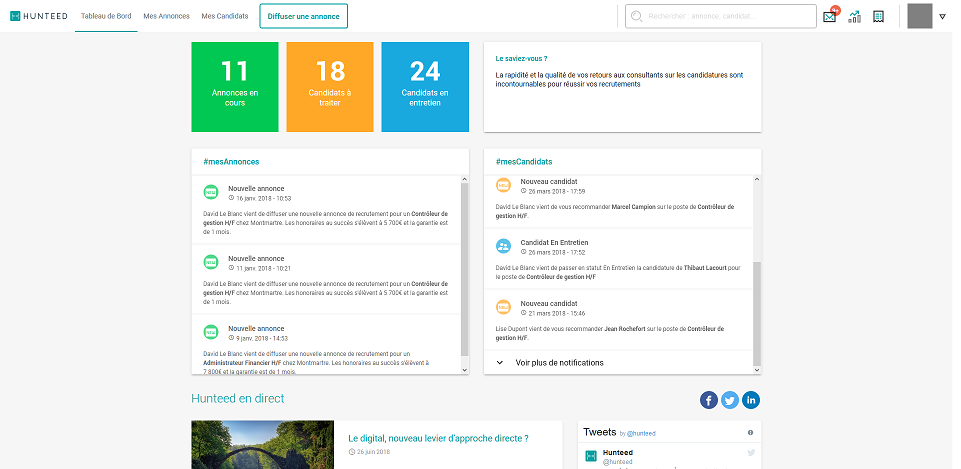The height and width of the screenshot is (469, 961).
Task: Click the Tweets widget info icon
Action: point(750,433)
